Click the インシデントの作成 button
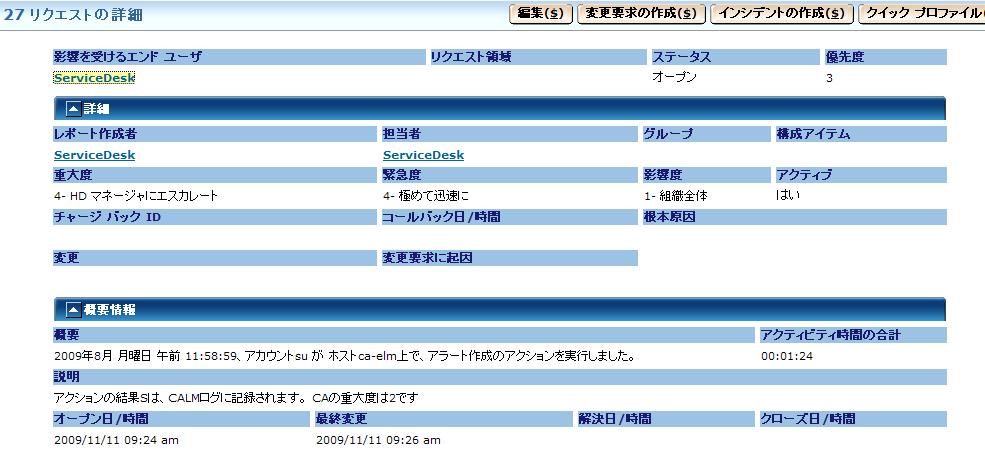The width and height of the screenshot is (985, 452). [781, 14]
